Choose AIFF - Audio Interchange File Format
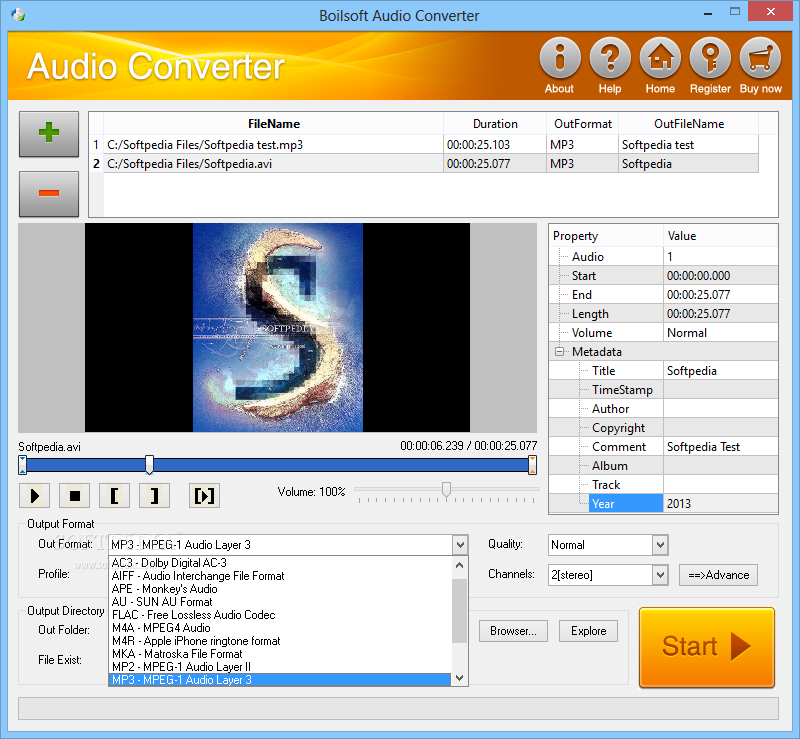The width and height of the screenshot is (800, 739). [280, 576]
